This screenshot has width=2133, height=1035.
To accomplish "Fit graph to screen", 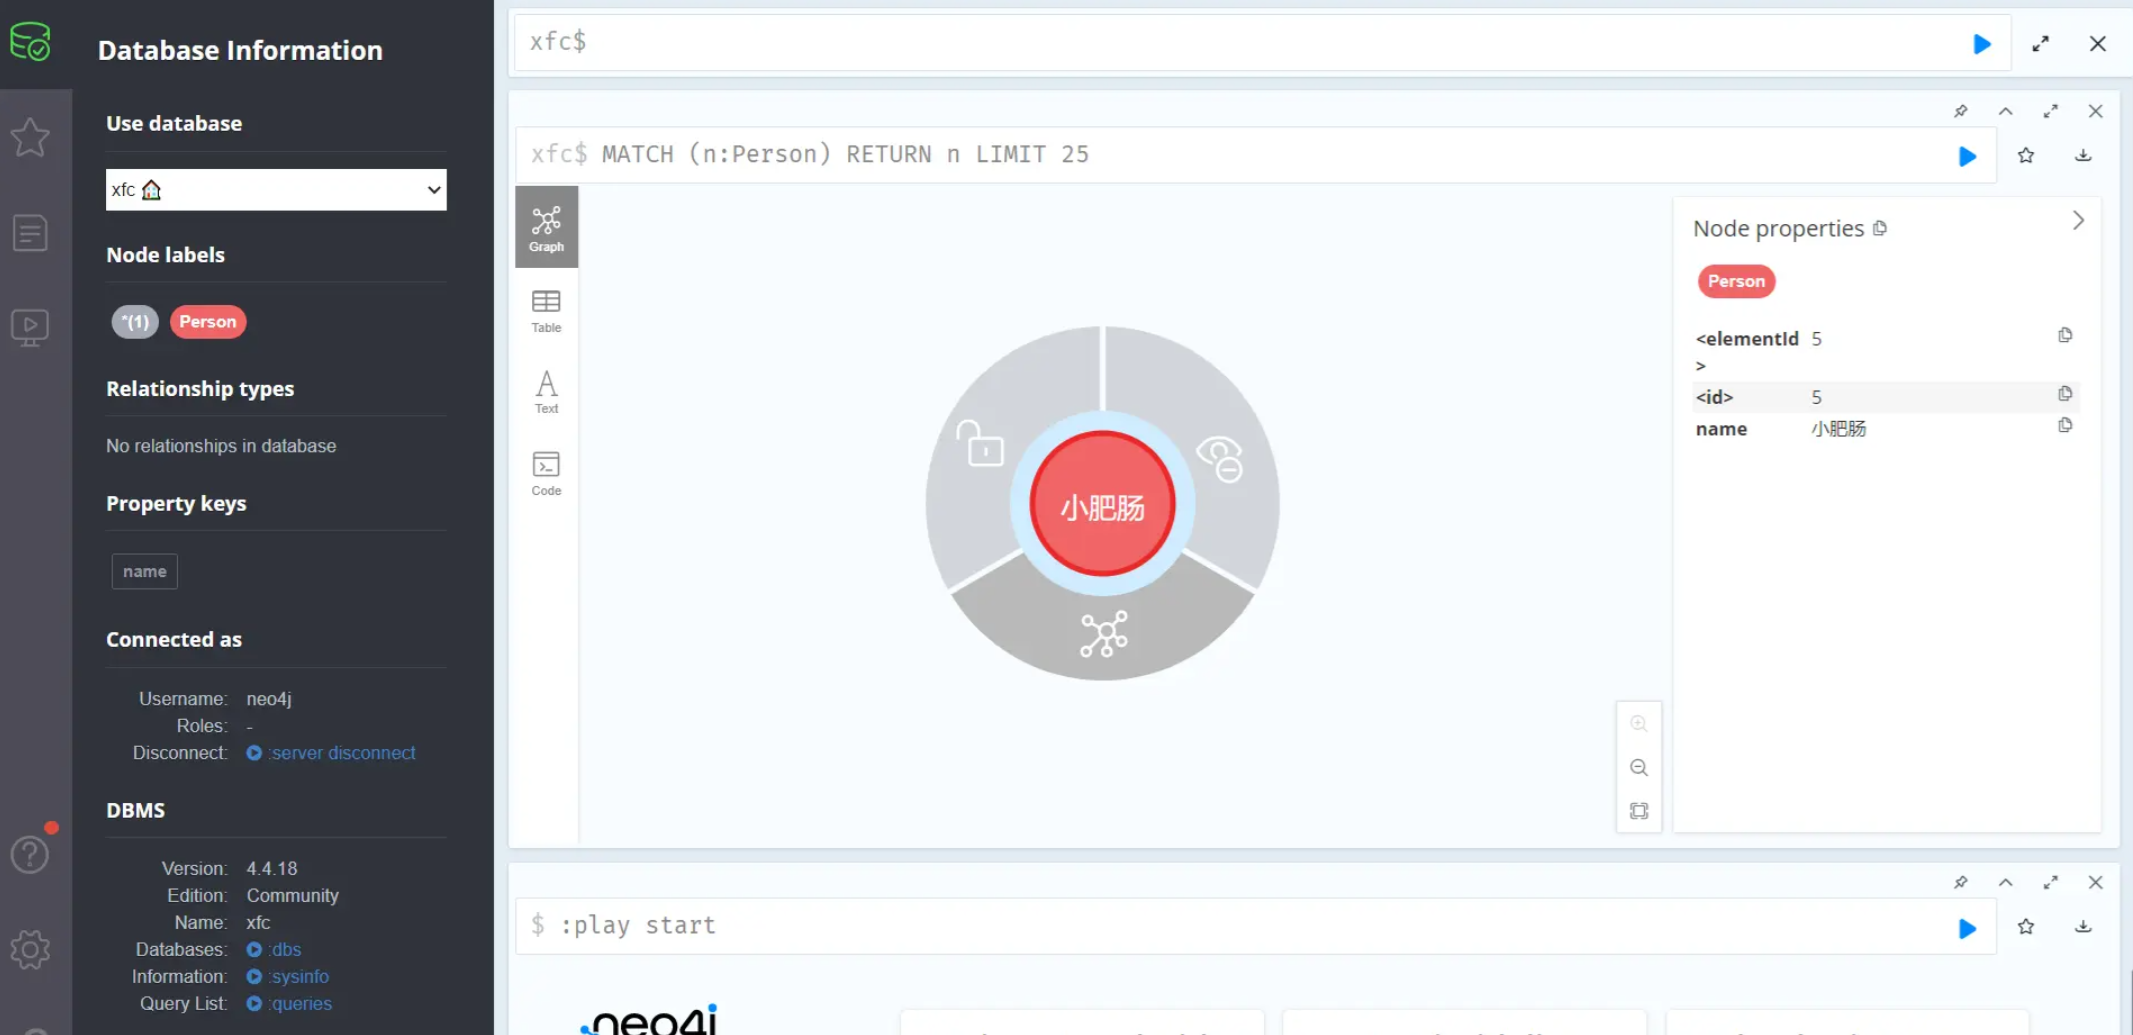I will tap(1639, 811).
